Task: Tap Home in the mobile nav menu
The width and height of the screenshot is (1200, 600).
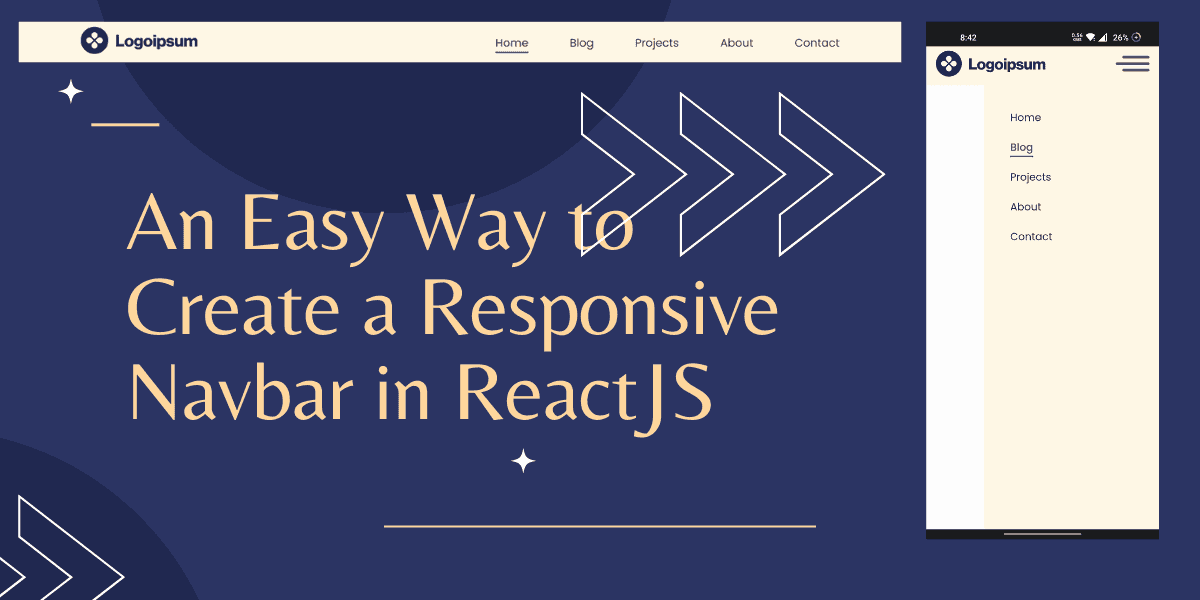Action: [x=1025, y=117]
